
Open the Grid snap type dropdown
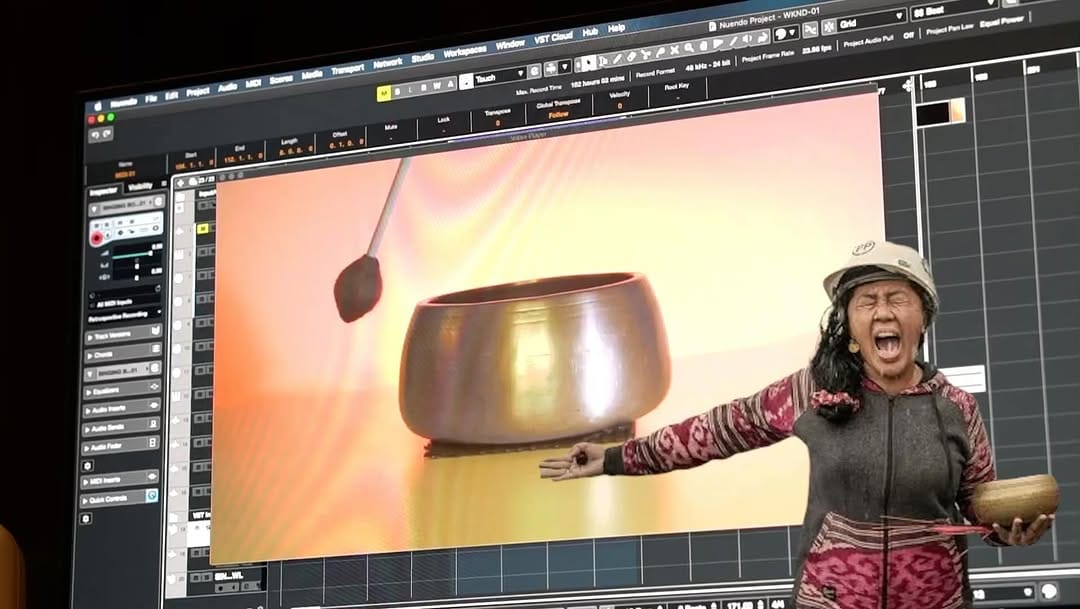tap(871, 20)
